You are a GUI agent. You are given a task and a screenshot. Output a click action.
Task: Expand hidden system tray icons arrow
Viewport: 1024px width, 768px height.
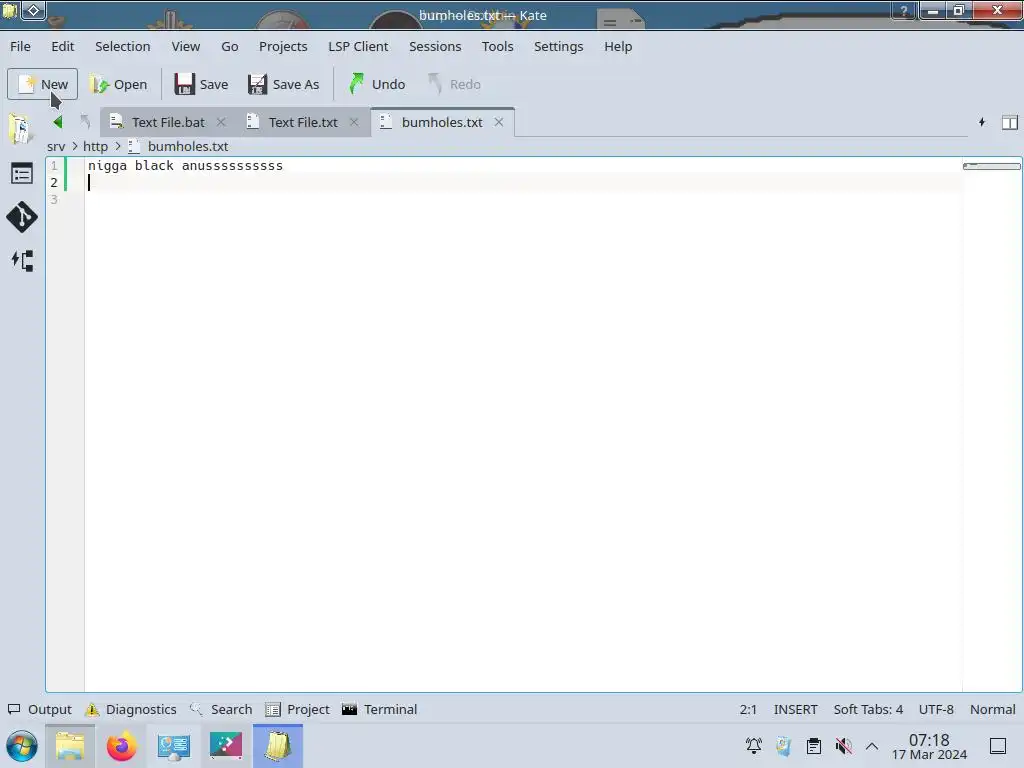click(872, 746)
